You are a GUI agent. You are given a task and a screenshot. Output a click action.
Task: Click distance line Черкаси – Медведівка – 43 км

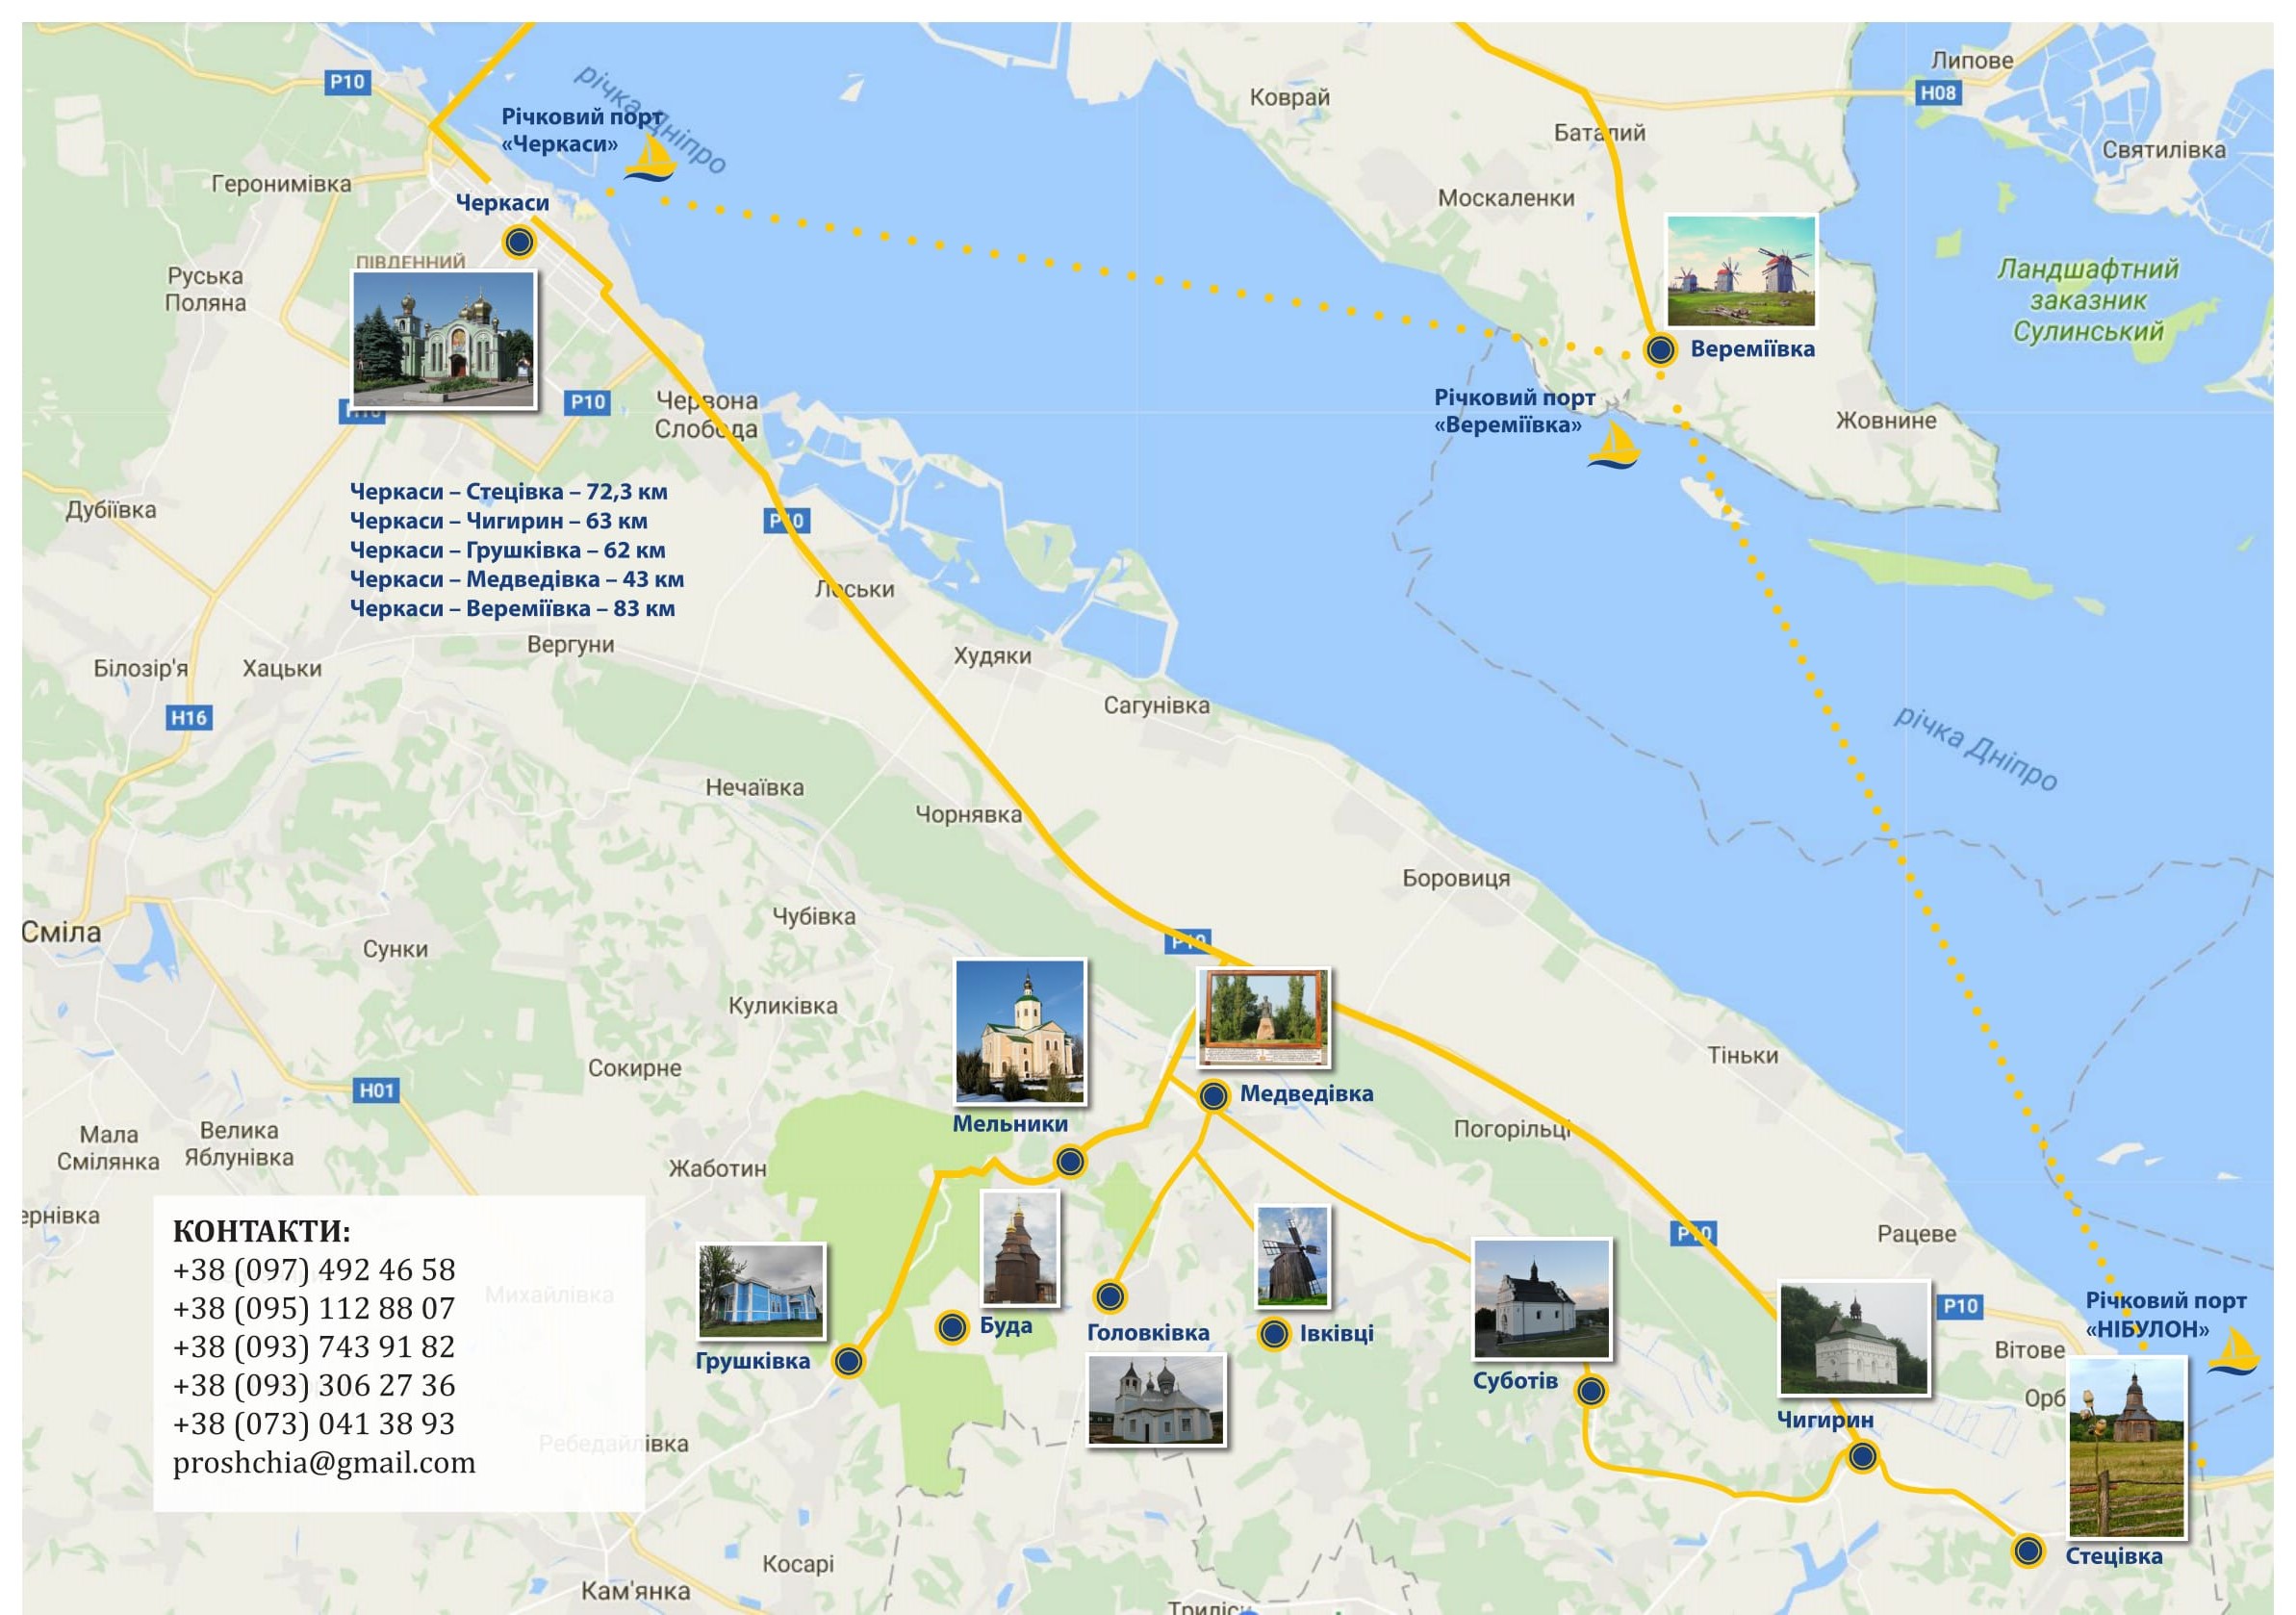(x=517, y=579)
